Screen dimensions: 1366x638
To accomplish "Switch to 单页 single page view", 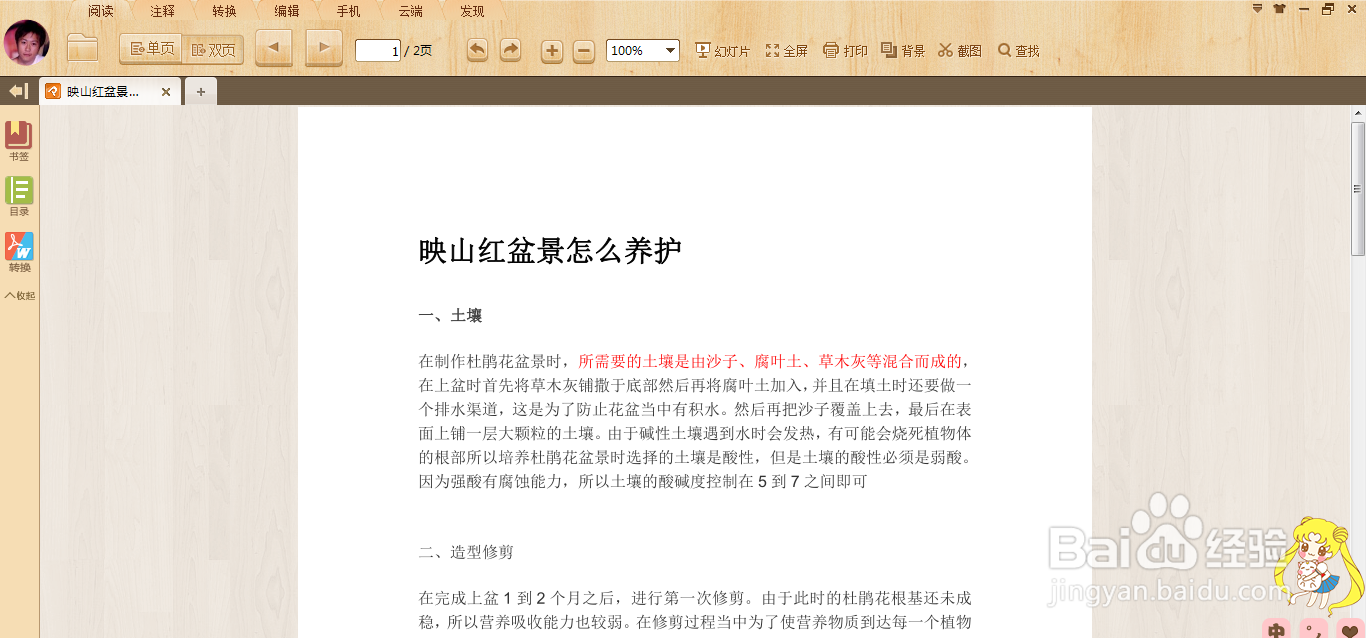I will (151, 49).
